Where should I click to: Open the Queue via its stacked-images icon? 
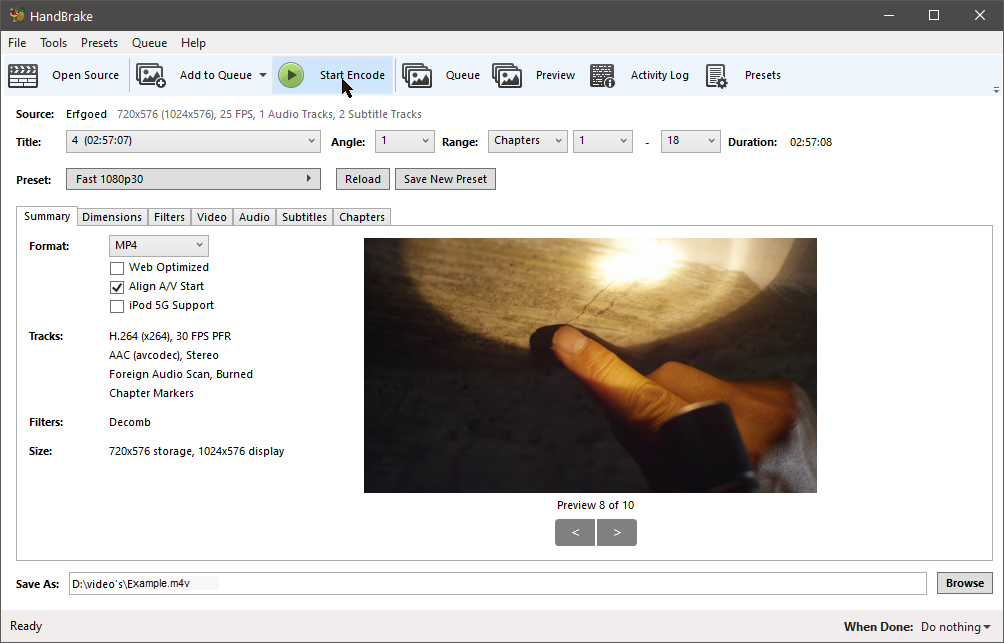click(x=417, y=76)
